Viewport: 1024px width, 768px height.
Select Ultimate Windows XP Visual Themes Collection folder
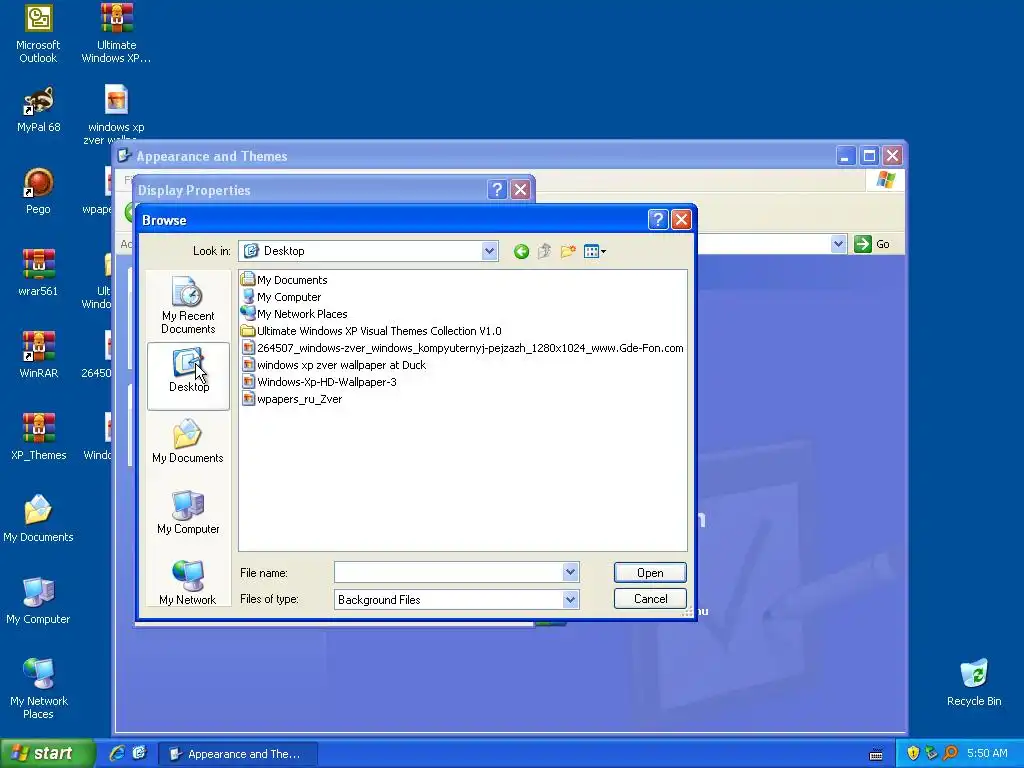[x=371, y=331]
